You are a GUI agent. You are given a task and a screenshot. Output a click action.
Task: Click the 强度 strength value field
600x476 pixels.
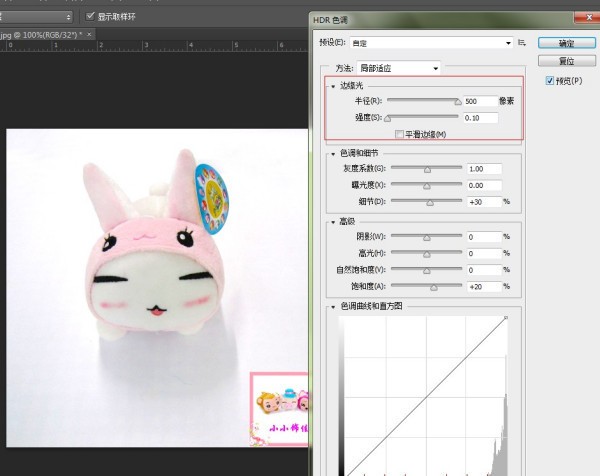[482, 118]
